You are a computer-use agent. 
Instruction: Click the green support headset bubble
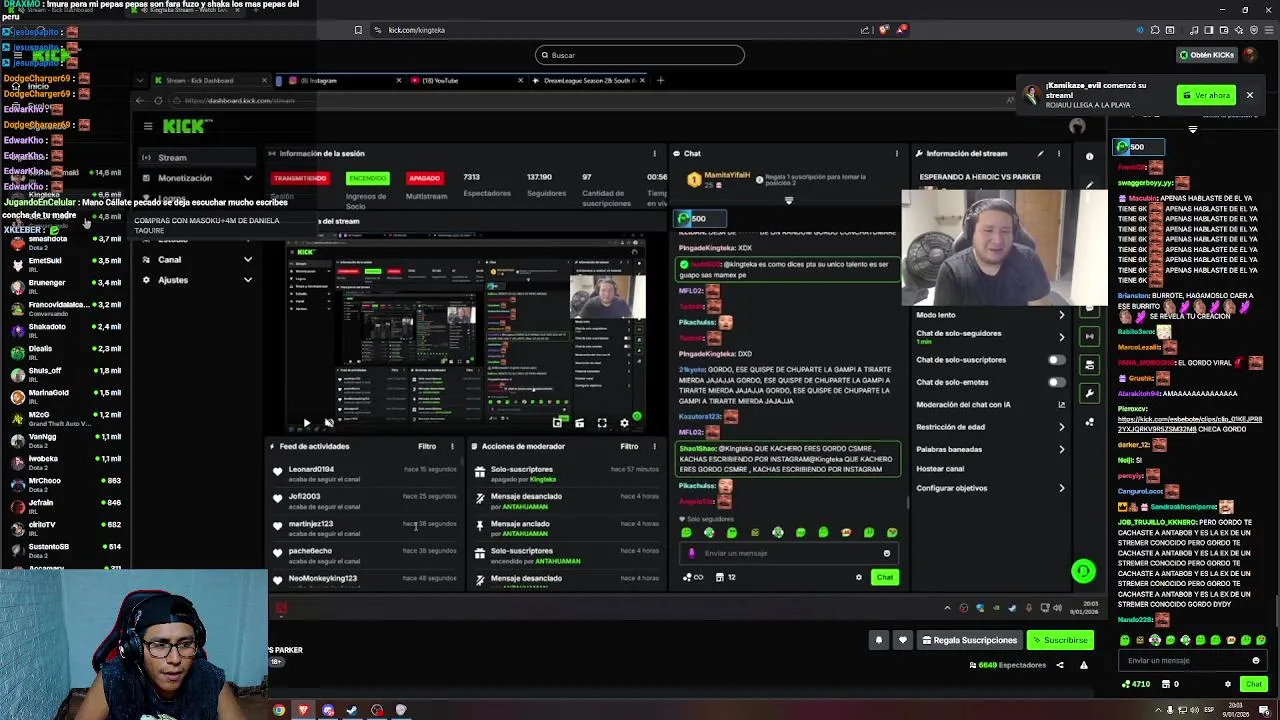coord(1083,571)
